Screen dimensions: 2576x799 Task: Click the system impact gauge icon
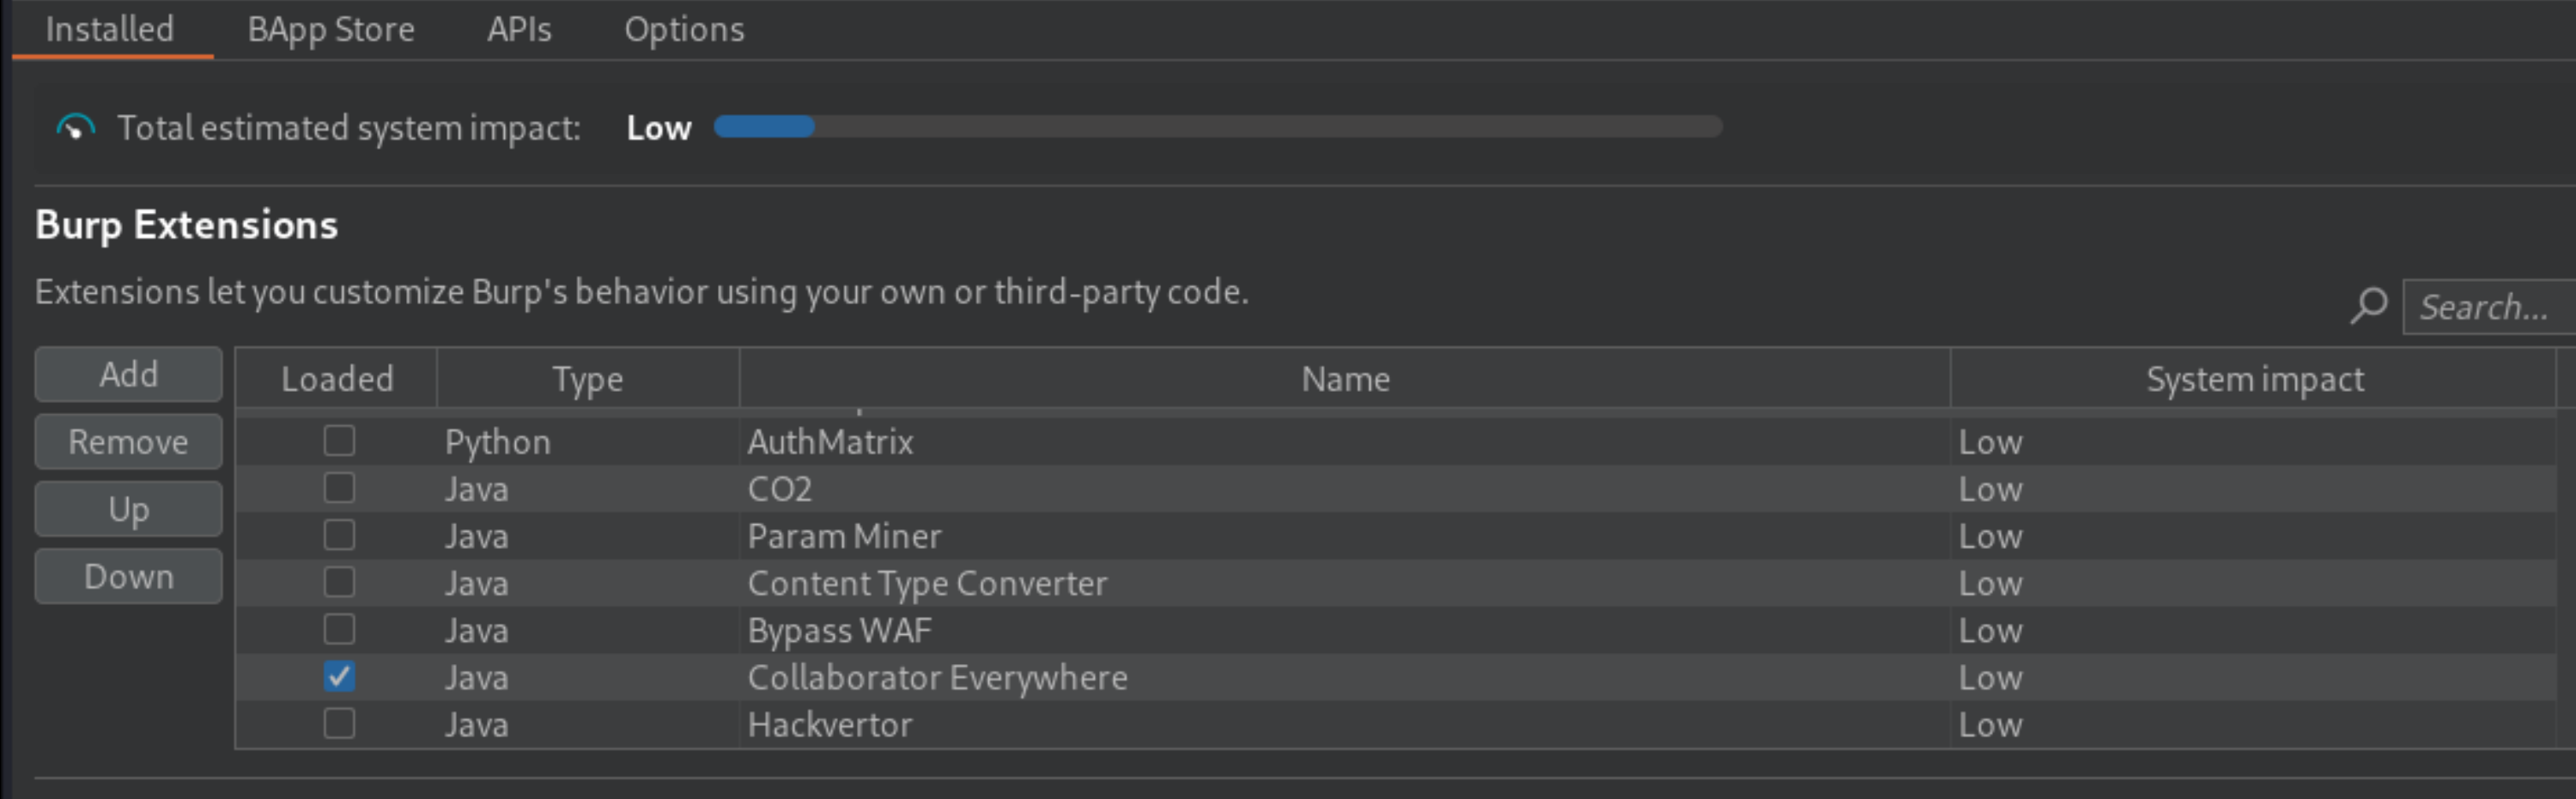[76, 128]
